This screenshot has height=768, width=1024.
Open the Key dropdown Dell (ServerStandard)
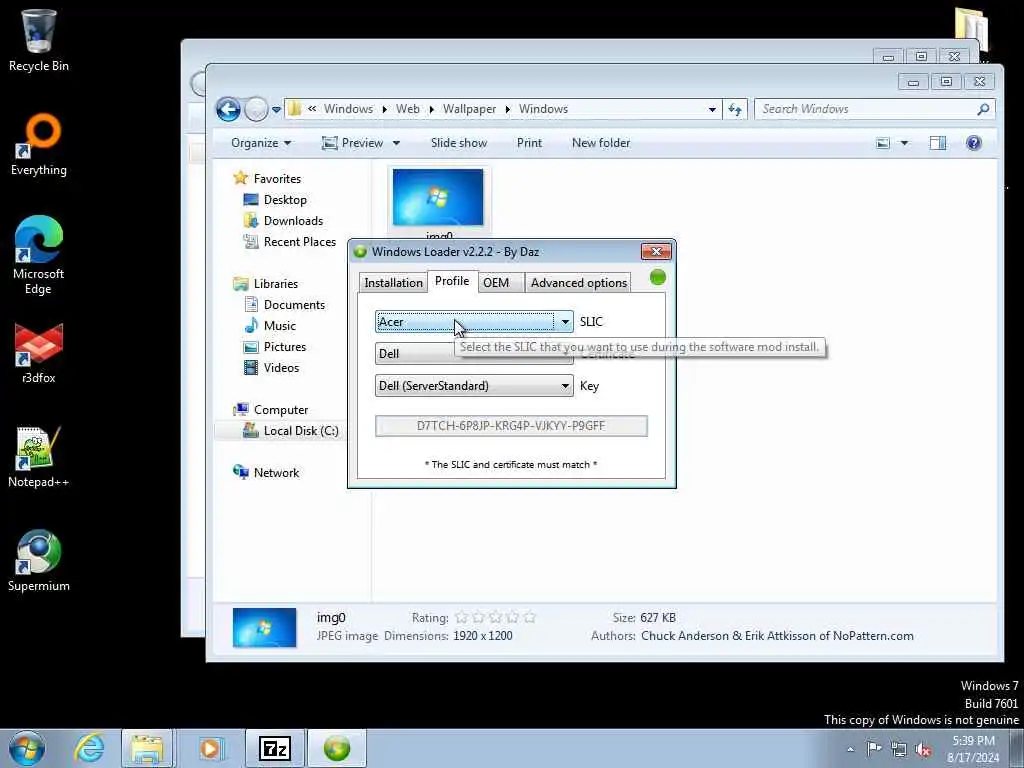pos(474,386)
